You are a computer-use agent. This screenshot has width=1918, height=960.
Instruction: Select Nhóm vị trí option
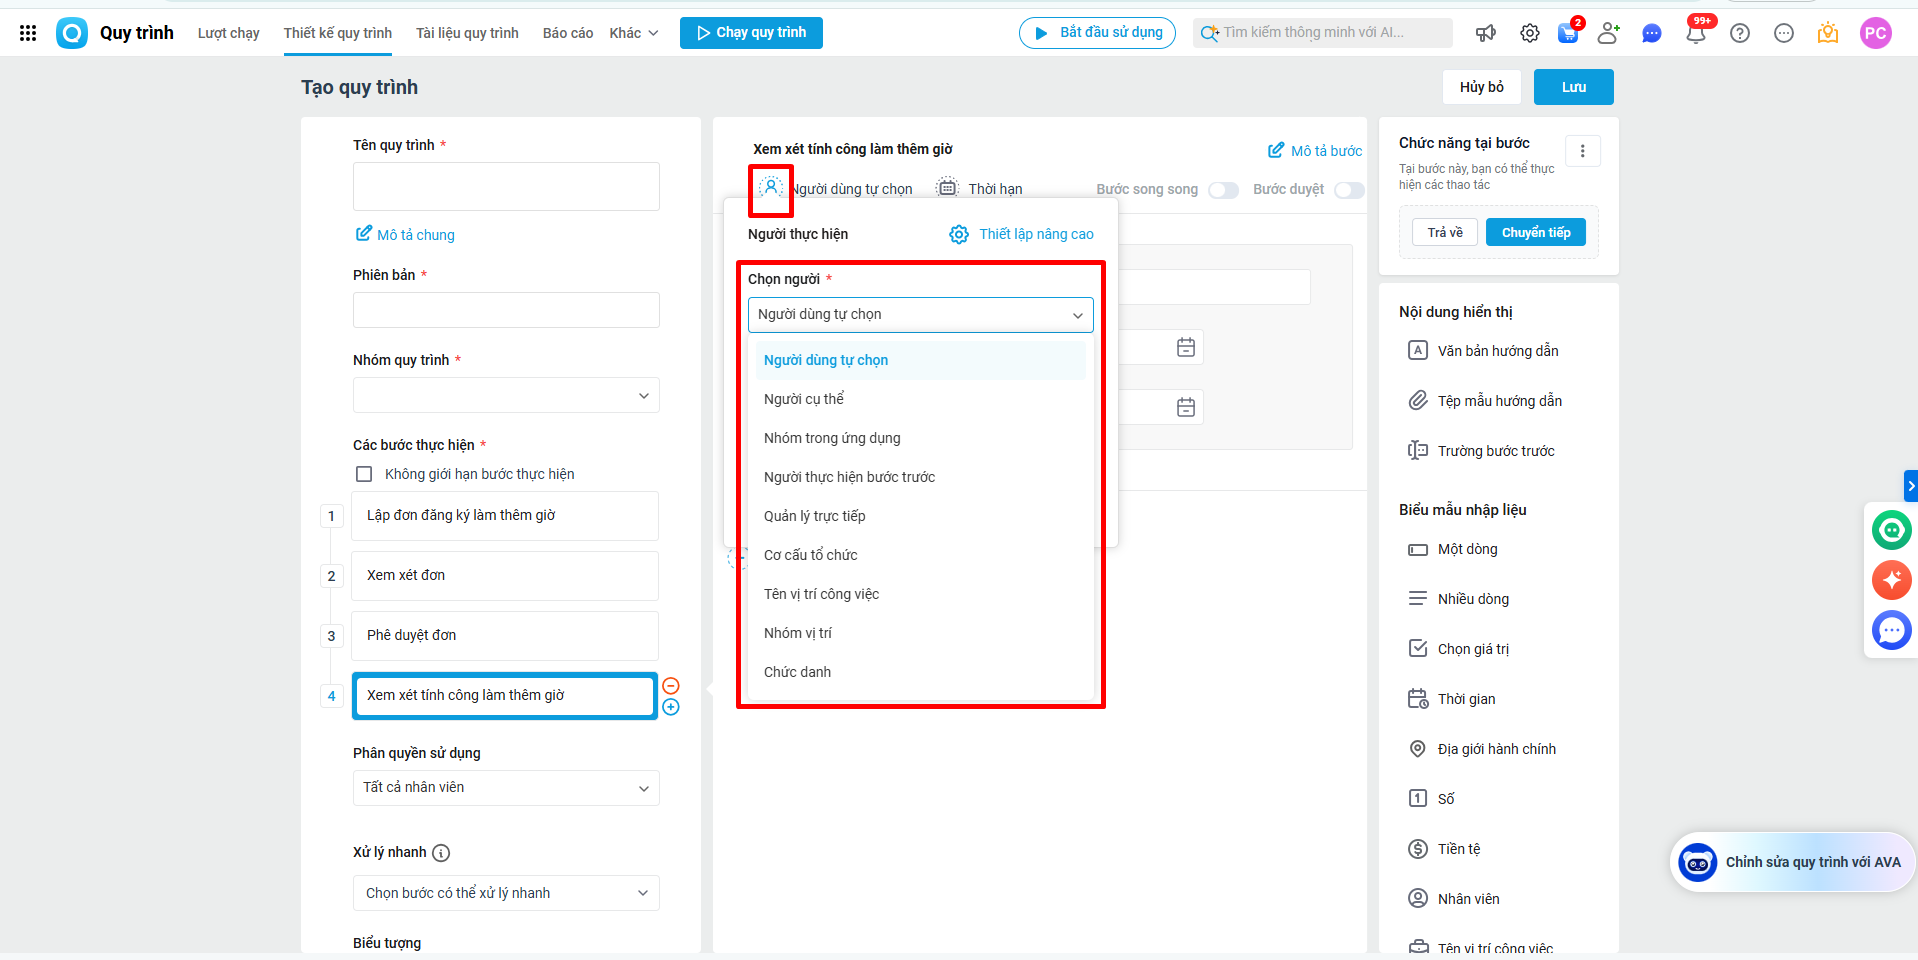click(x=921, y=633)
